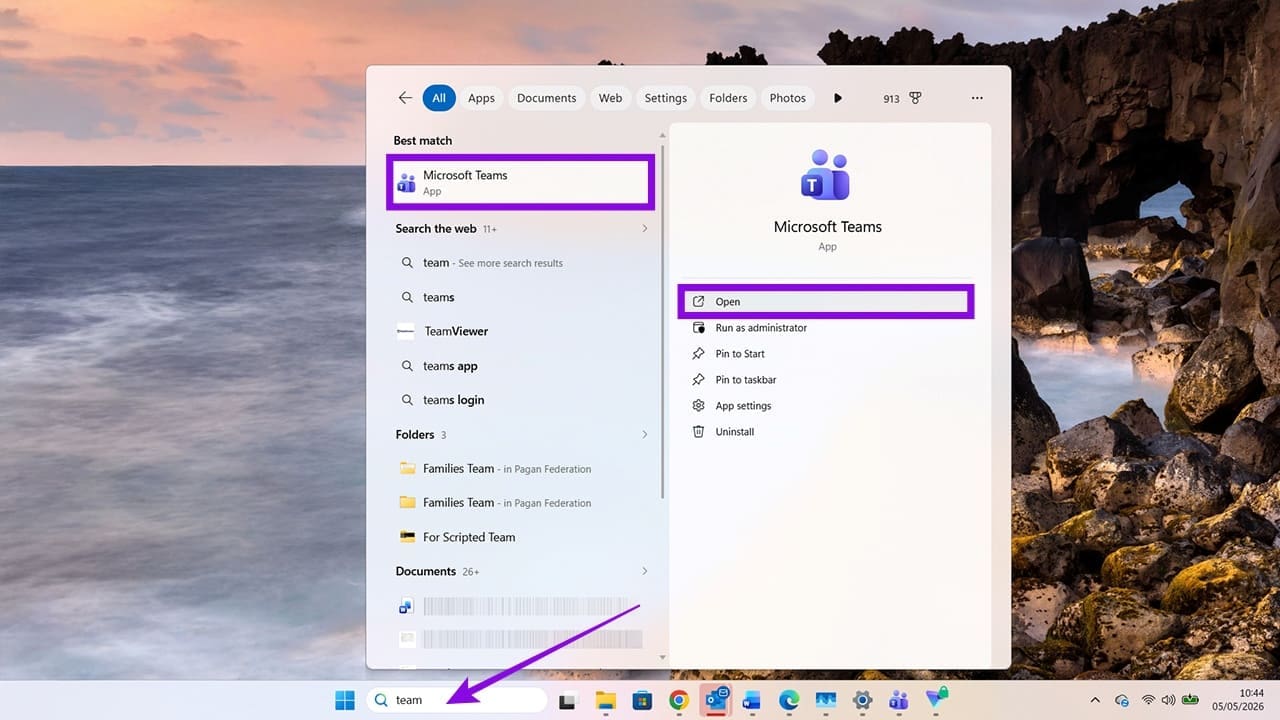Open the three-dot options menu
1280x720 pixels.
coord(977,98)
